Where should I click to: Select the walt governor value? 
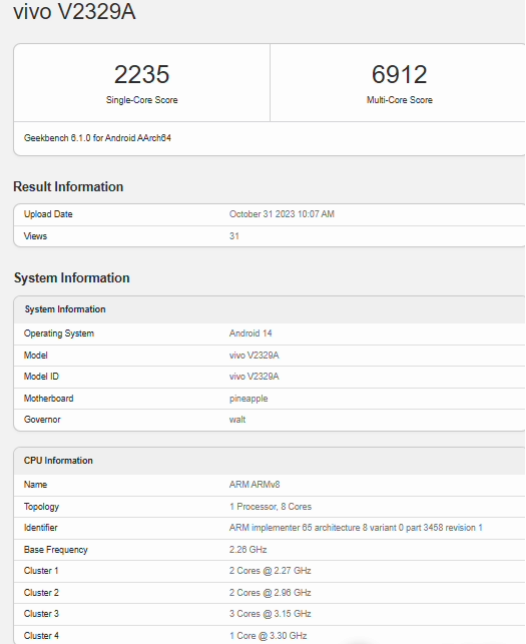(x=237, y=420)
